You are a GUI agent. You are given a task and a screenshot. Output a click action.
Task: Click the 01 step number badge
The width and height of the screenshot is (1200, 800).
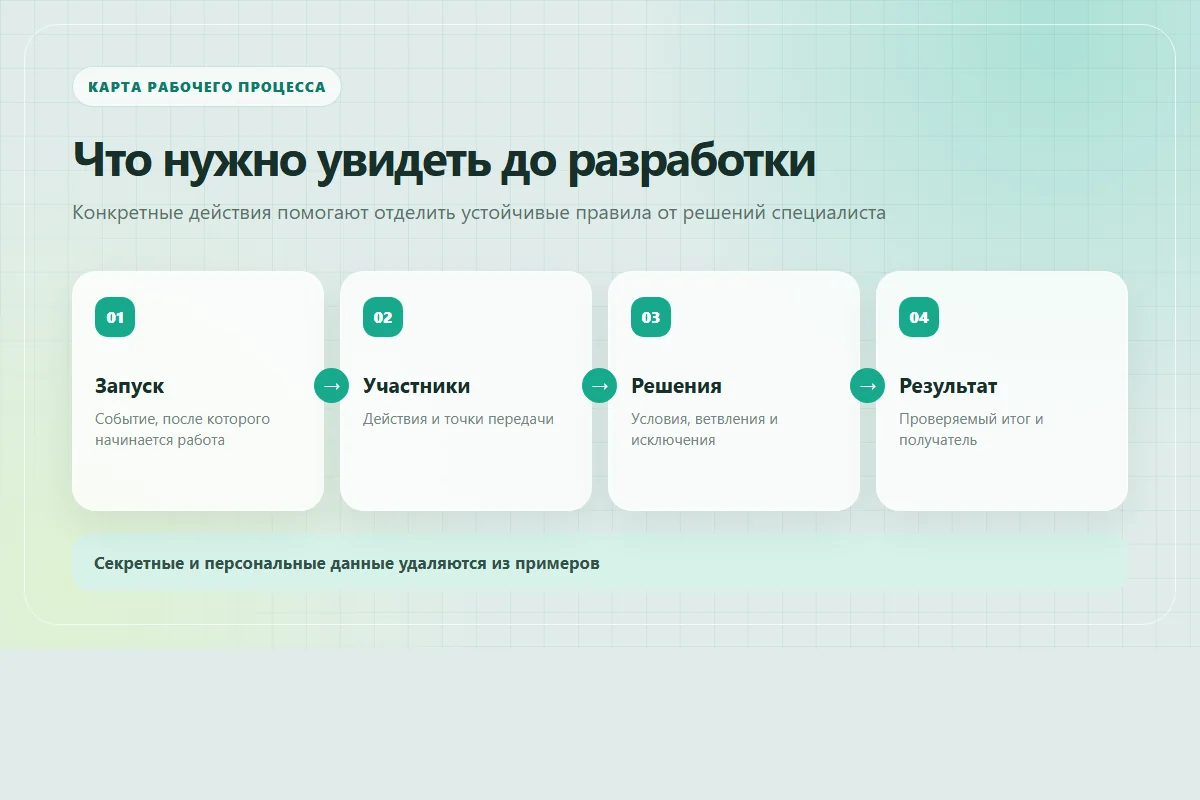pos(115,317)
